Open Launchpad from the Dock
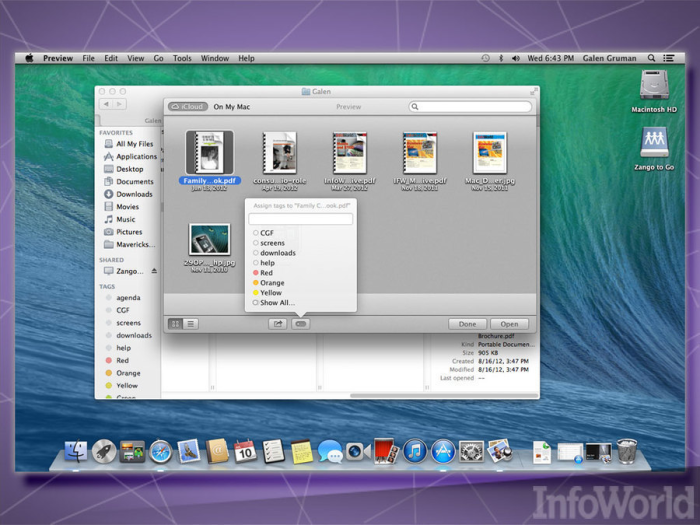Screen dimensions: 700x525 click(104, 451)
